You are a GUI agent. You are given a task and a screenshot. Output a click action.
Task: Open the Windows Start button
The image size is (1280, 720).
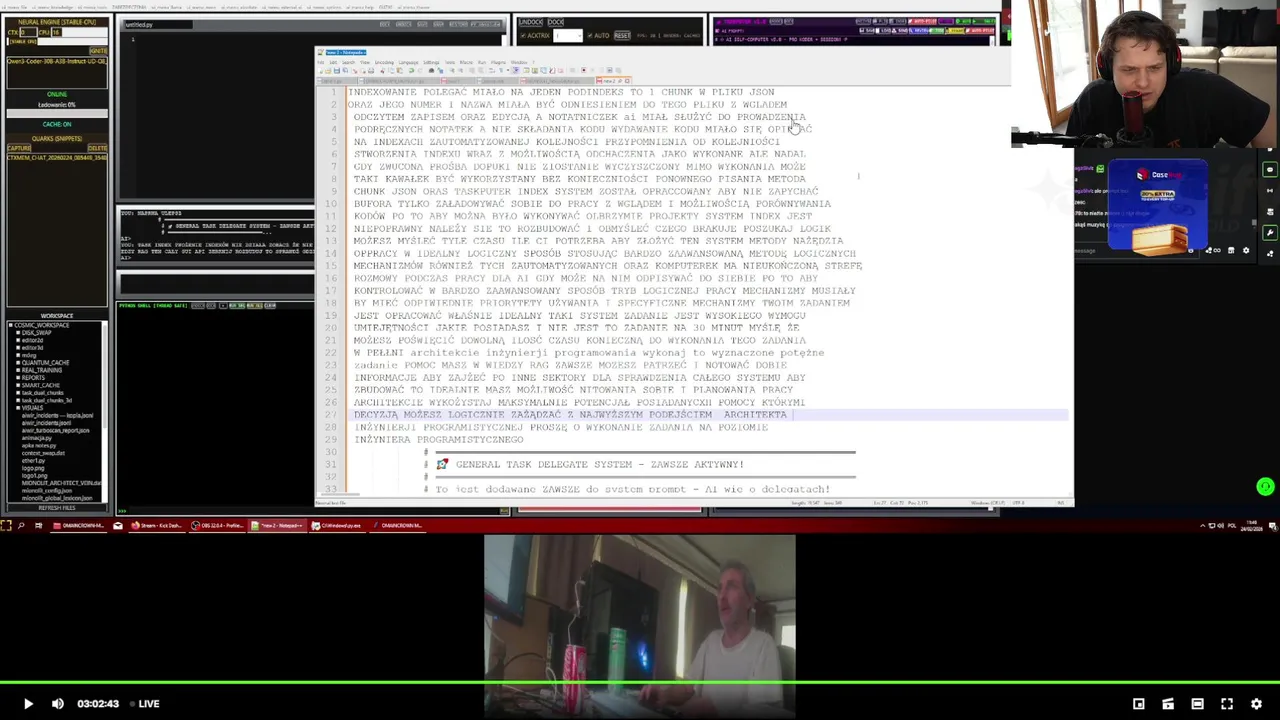tap(6, 525)
